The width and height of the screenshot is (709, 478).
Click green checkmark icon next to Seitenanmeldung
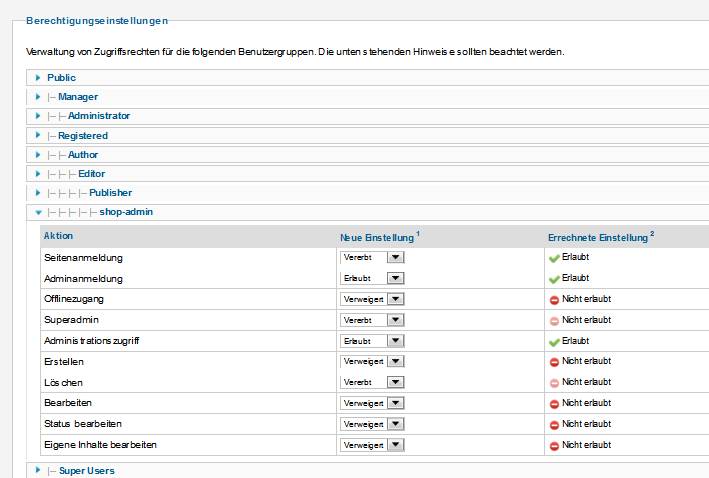[x=554, y=257]
